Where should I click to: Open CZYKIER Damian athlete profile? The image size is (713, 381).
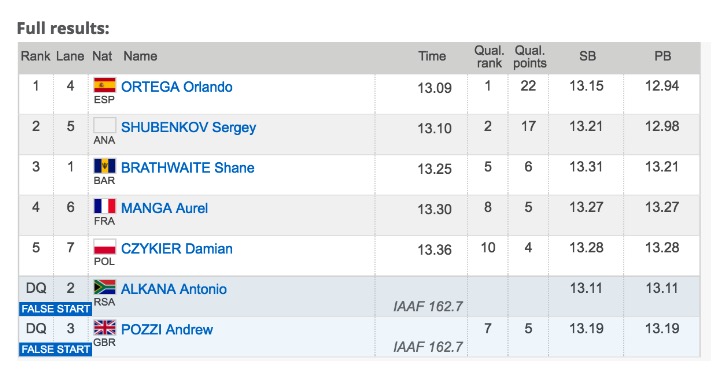point(176,249)
